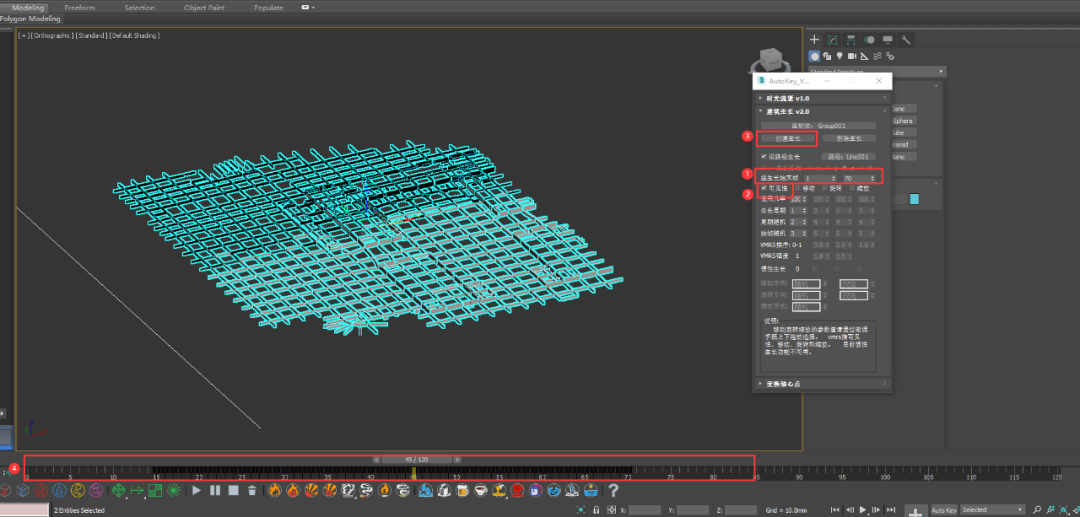The image size is (1080, 517).
Task: Click the ViewCube in viewport corner
Action: 771,59
